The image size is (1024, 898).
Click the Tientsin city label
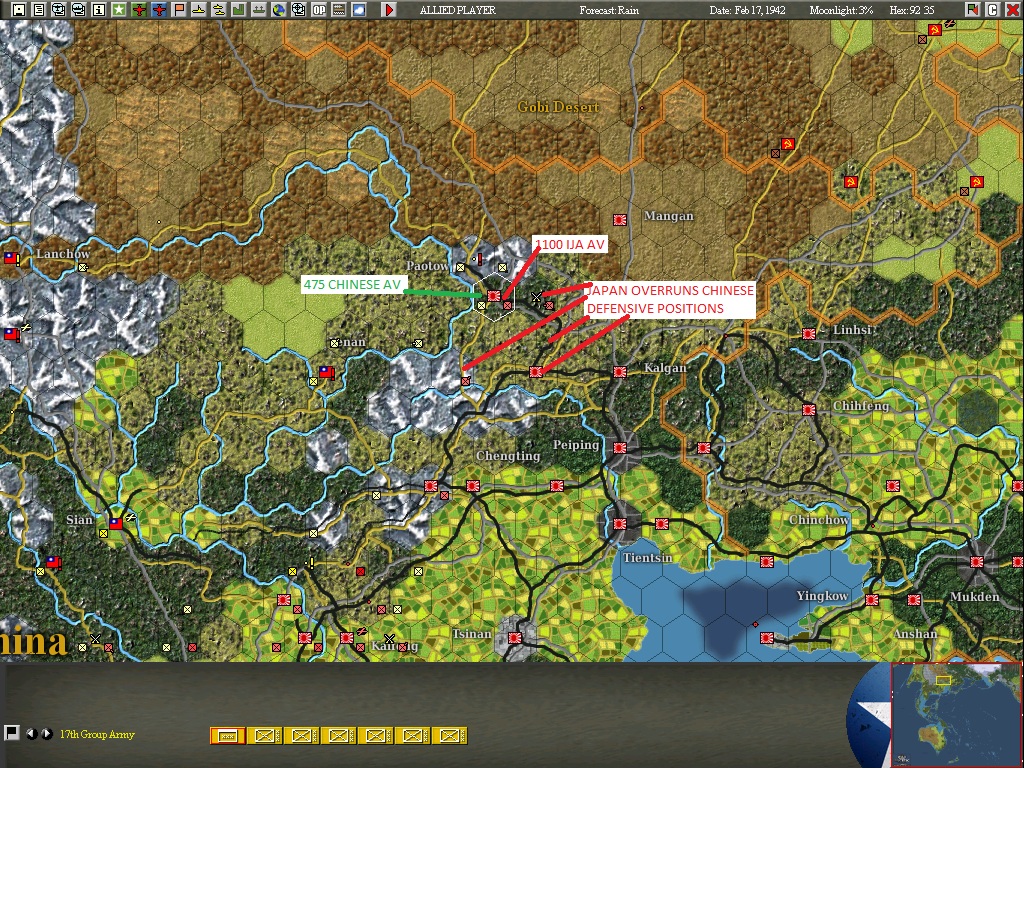pyautogui.click(x=647, y=558)
